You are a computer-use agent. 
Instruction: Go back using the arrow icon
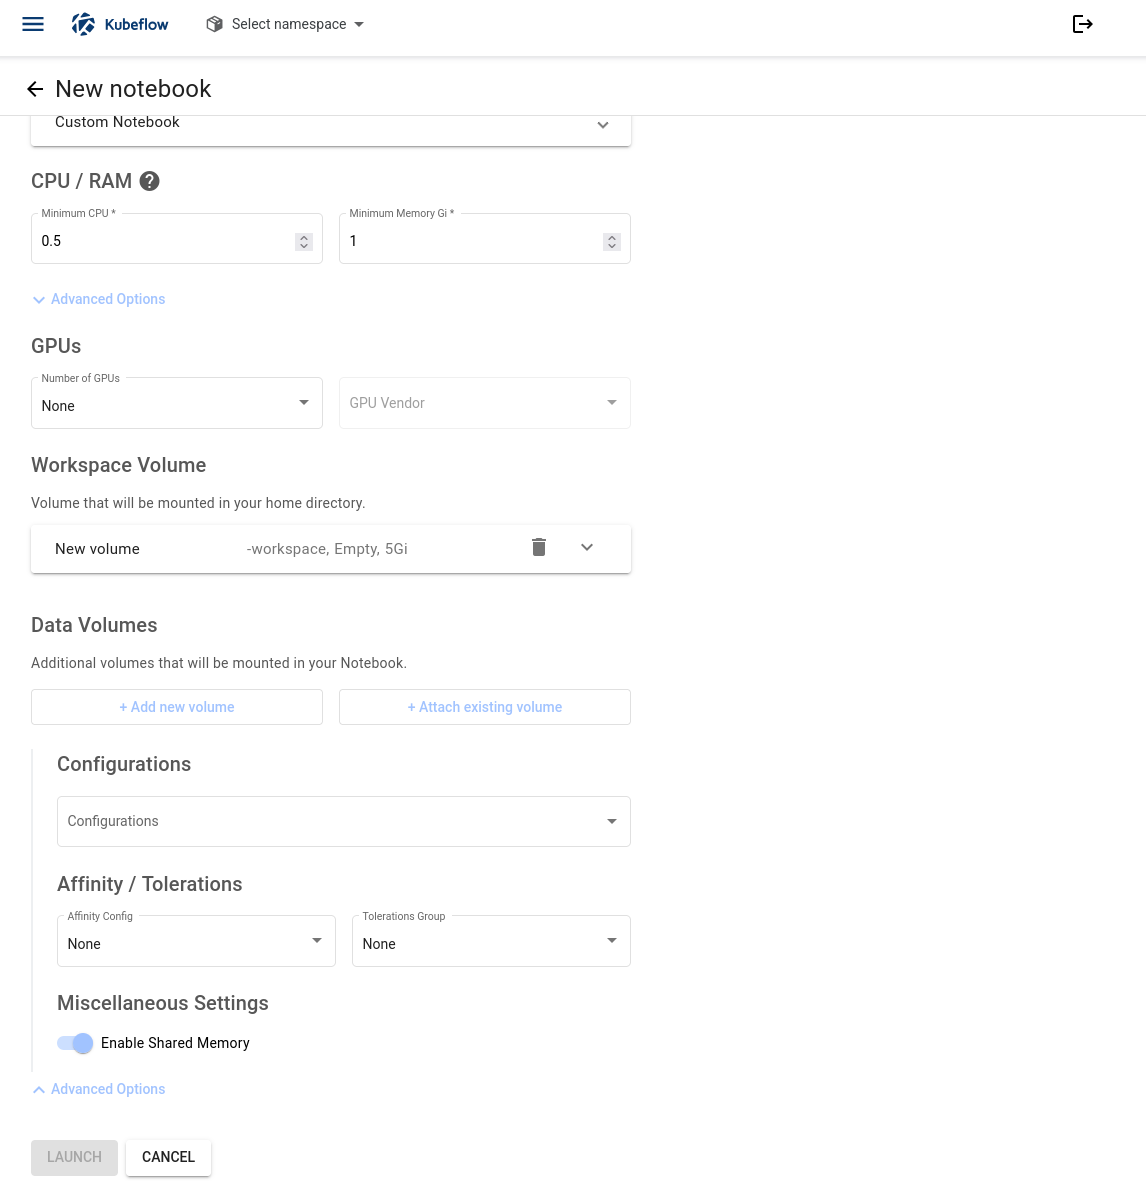(x=35, y=89)
